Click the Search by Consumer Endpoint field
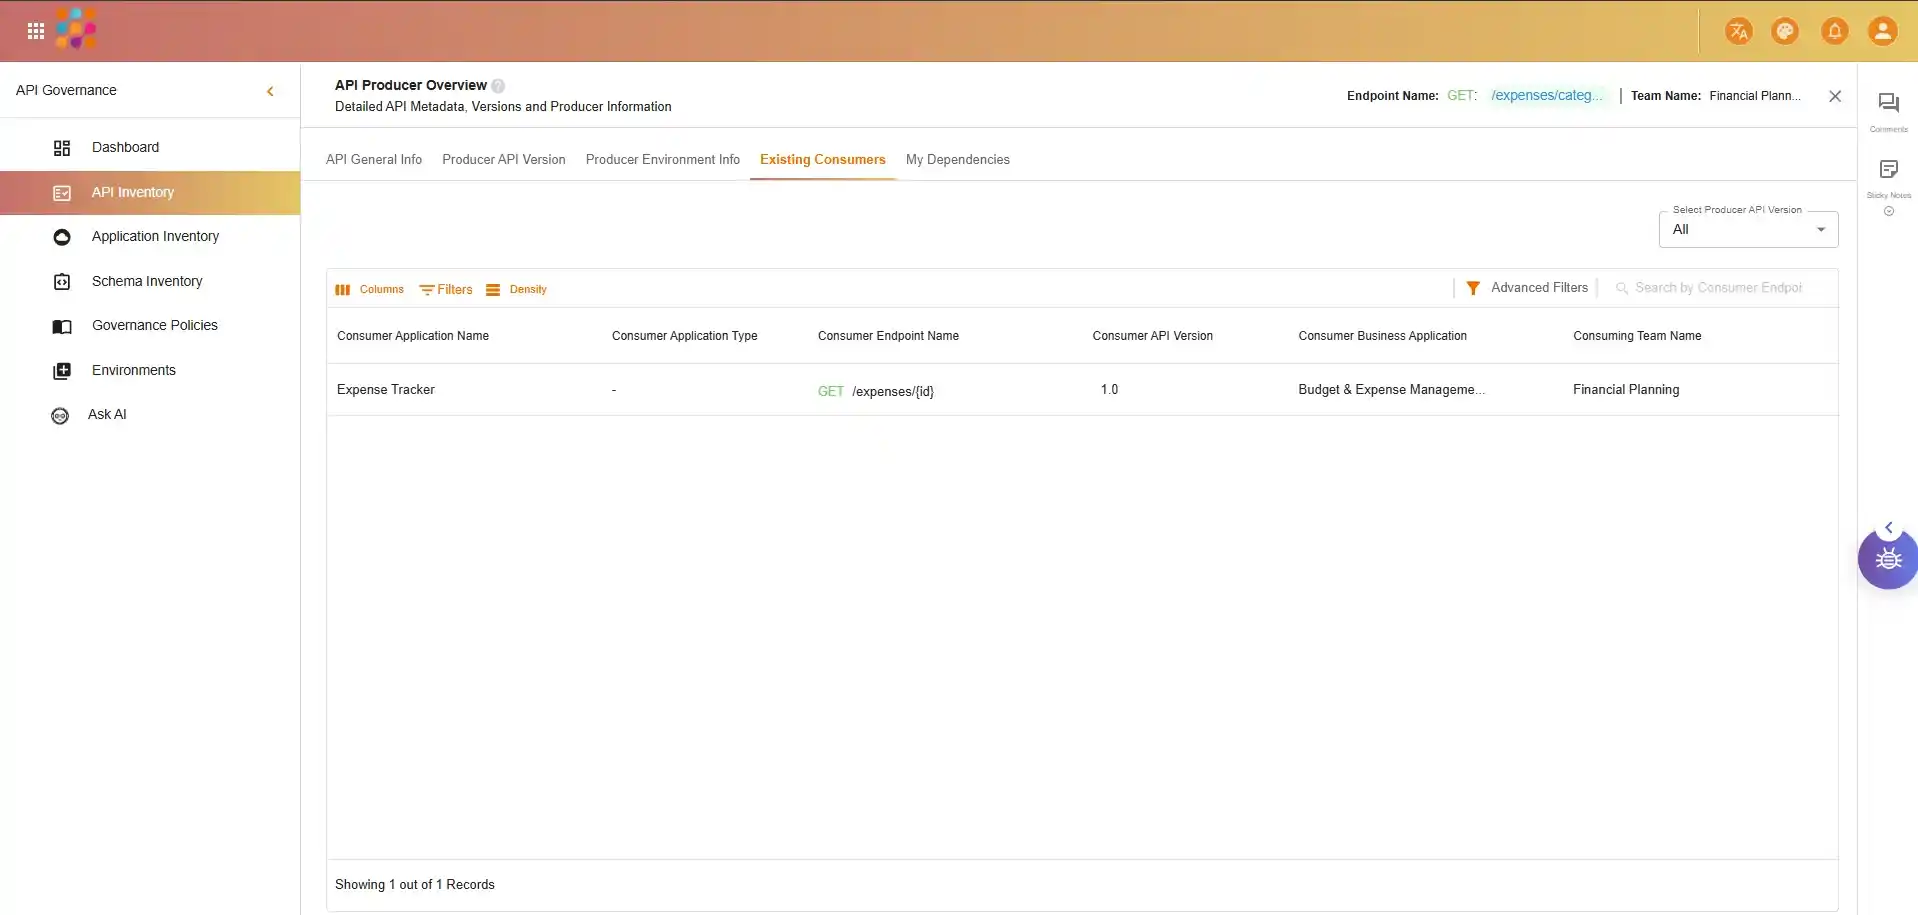Viewport: 1918px width, 915px height. click(1718, 288)
